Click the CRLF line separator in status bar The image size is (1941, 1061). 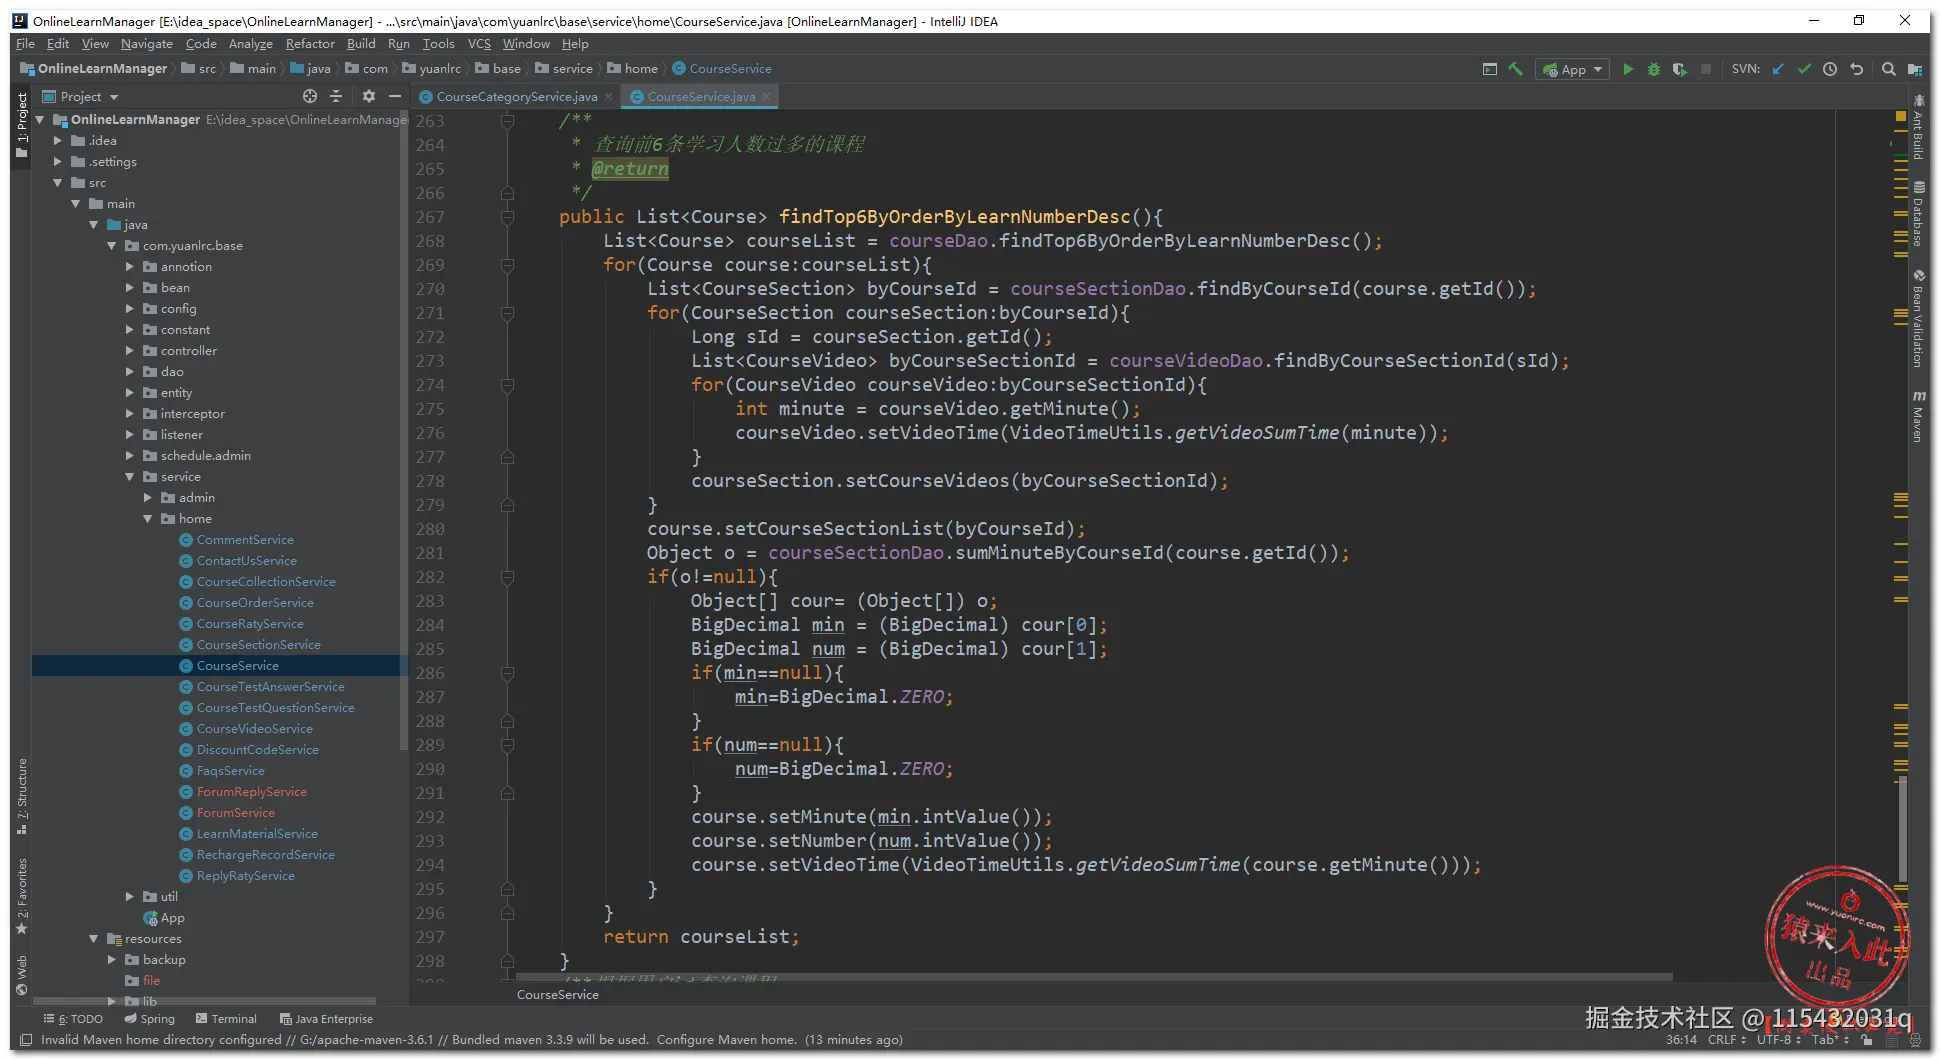[1727, 1040]
